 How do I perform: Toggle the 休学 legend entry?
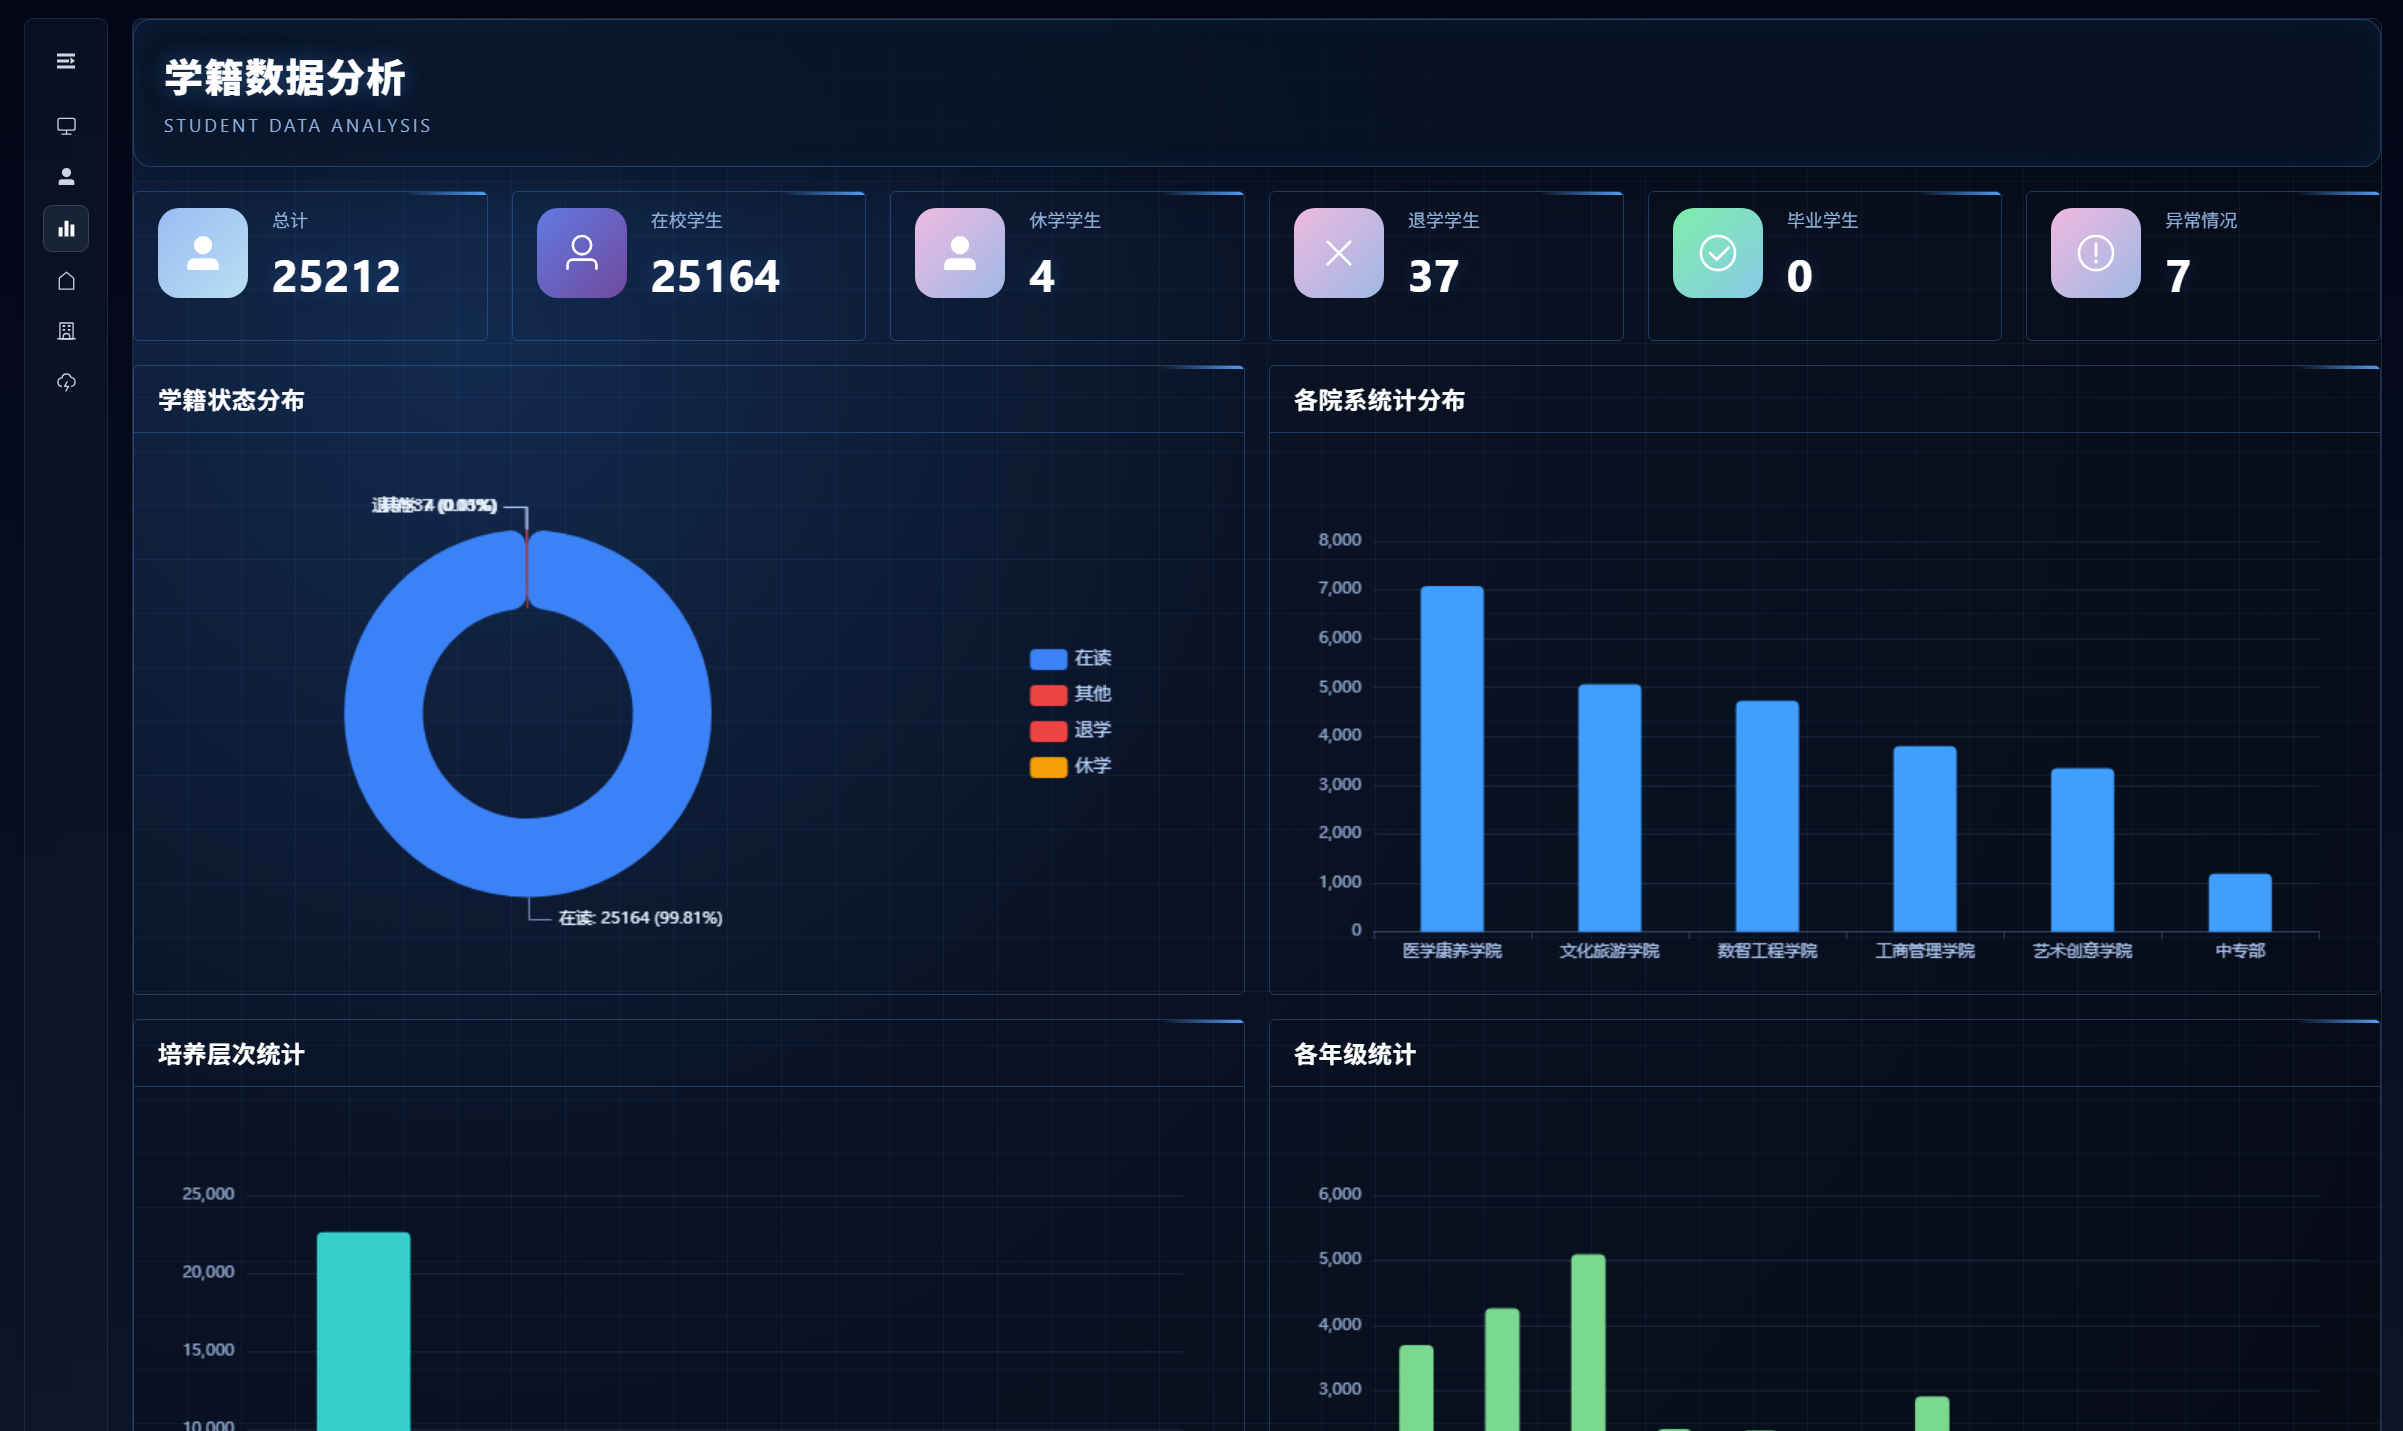pyautogui.click(x=1071, y=766)
